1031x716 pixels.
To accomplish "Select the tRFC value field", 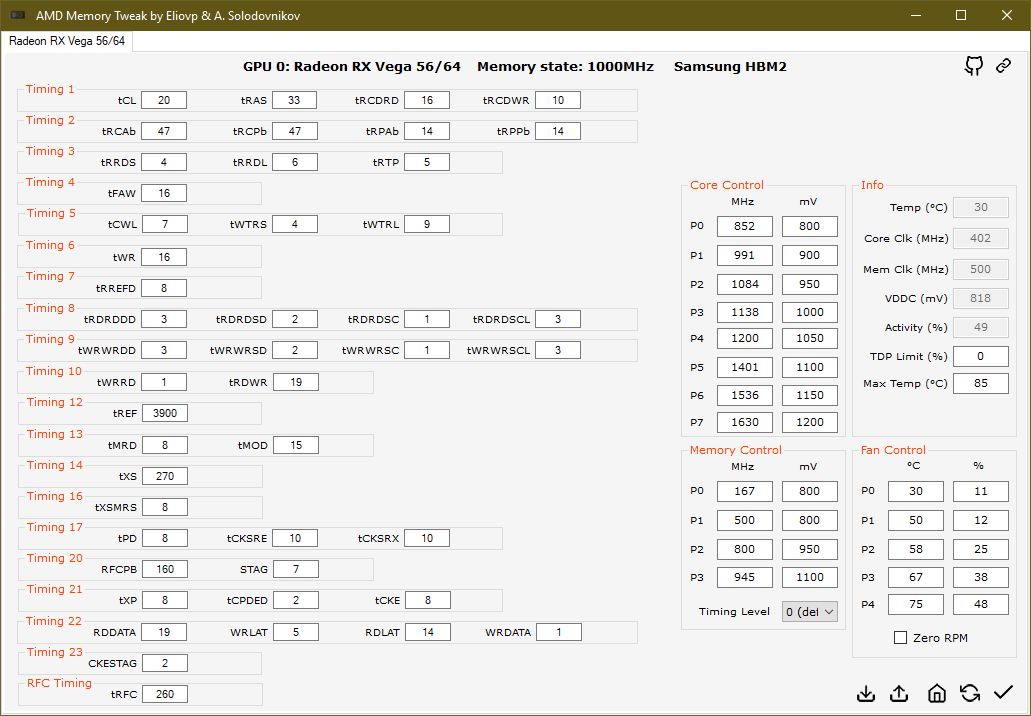I will click(x=164, y=694).
